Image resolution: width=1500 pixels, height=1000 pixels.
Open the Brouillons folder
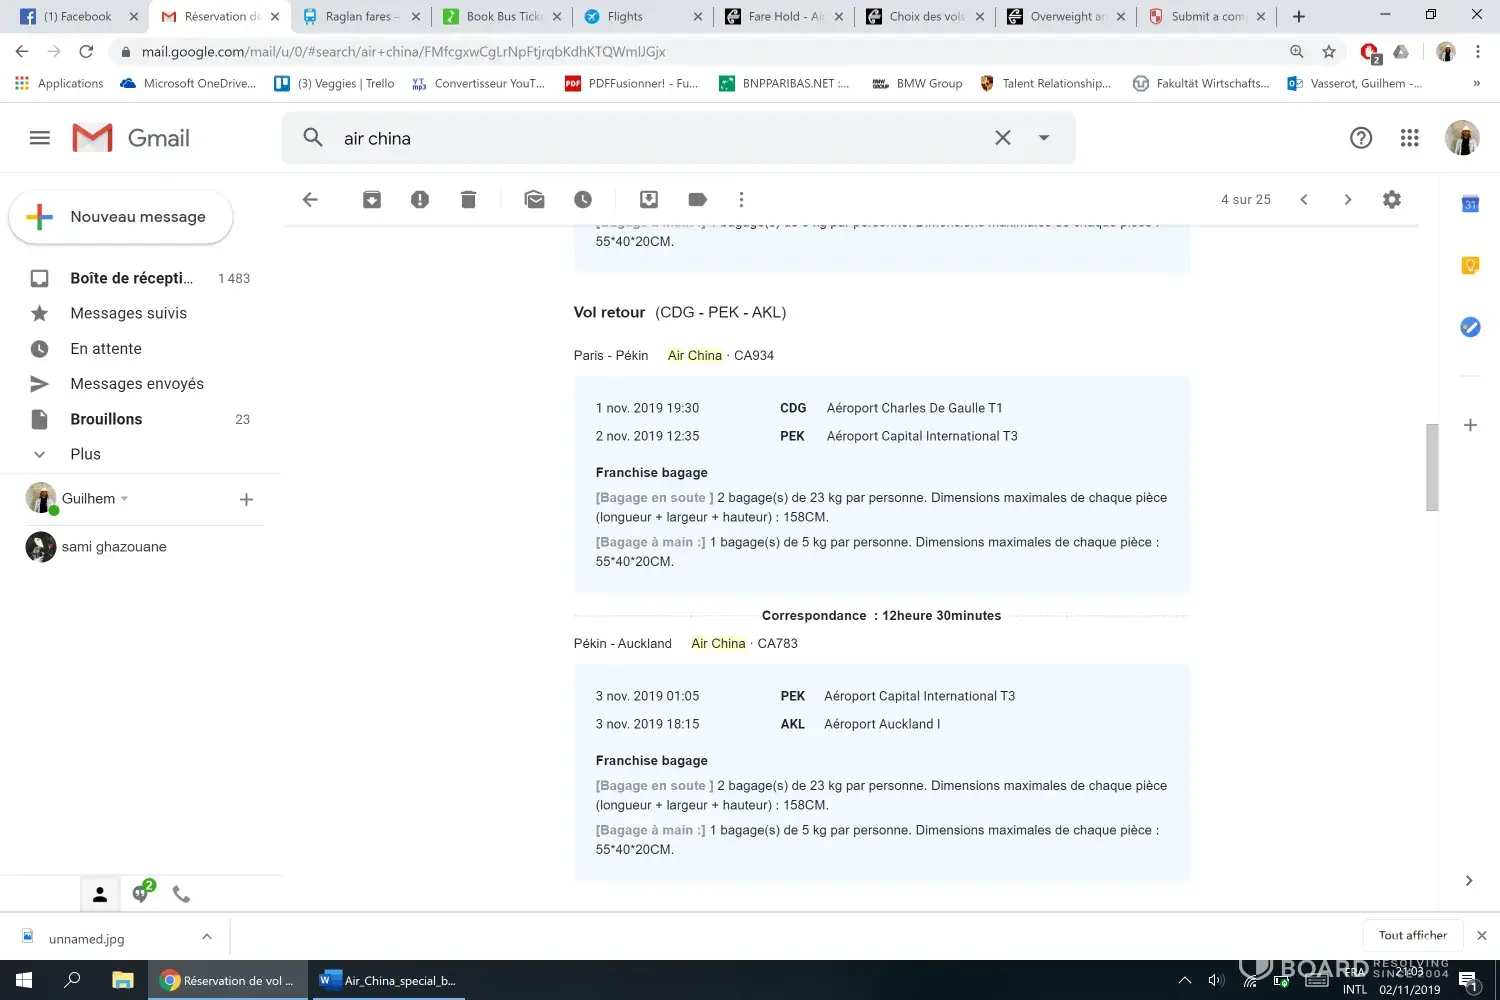tap(106, 419)
